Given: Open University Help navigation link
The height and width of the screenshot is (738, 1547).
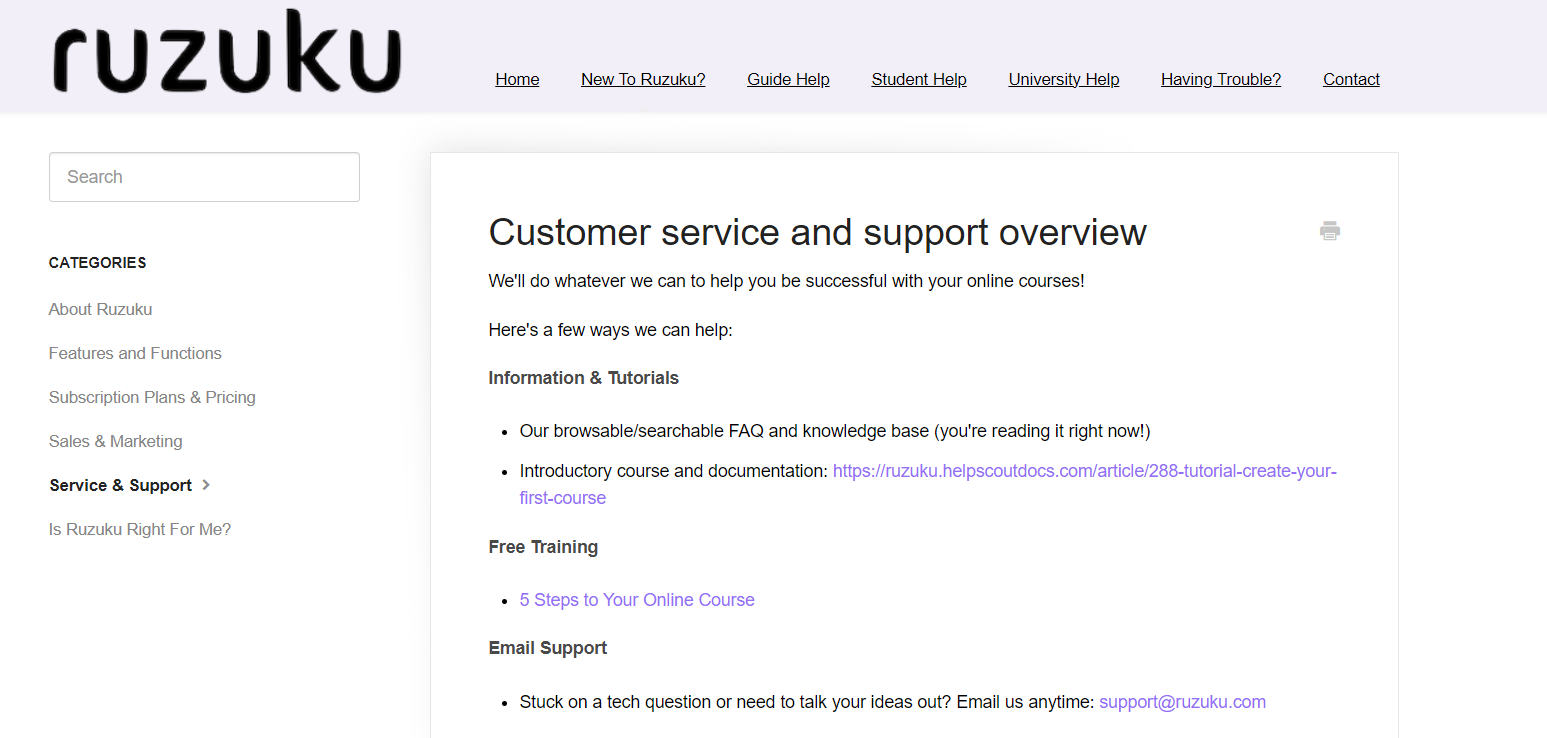Looking at the screenshot, I should click(1064, 79).
